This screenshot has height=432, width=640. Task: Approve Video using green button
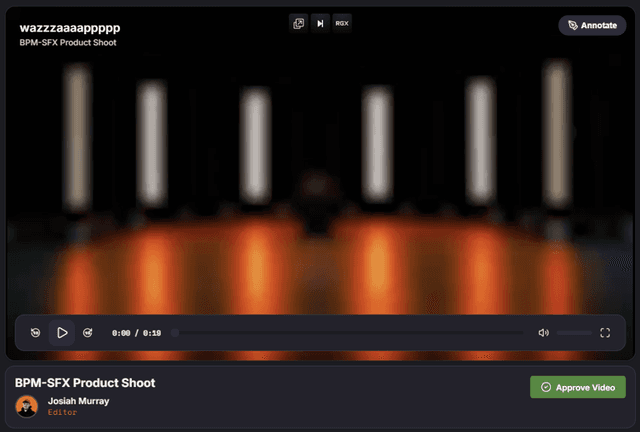tap(578, 387)
